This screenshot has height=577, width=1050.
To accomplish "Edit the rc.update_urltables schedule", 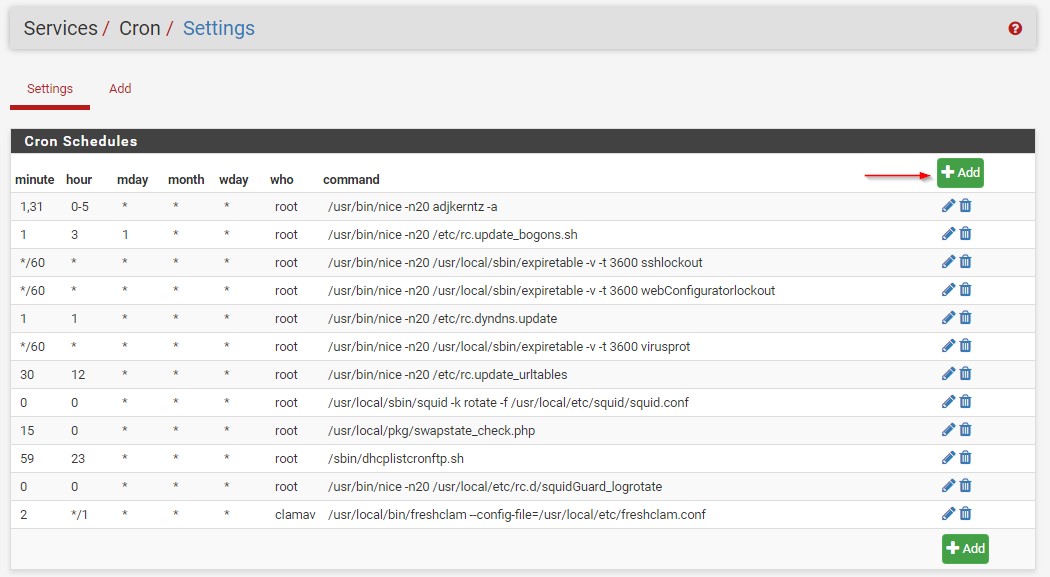I will (x=948, y=374).
